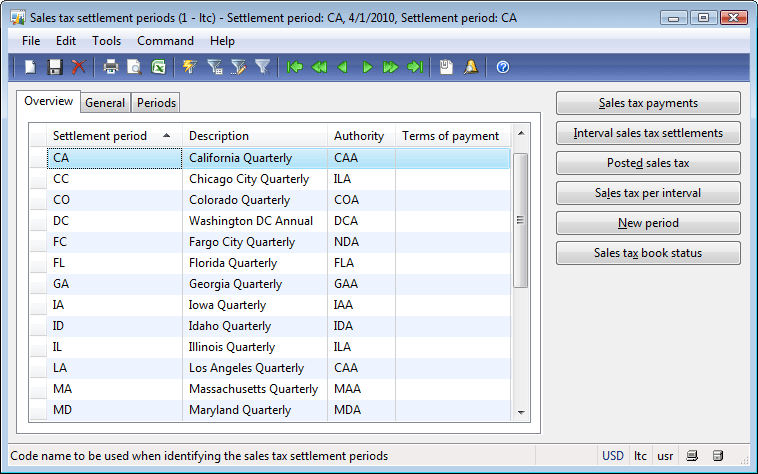Delete record with the red X icon
The width and height of the screenshot is (758, 474).
click(x=78, y=67)
